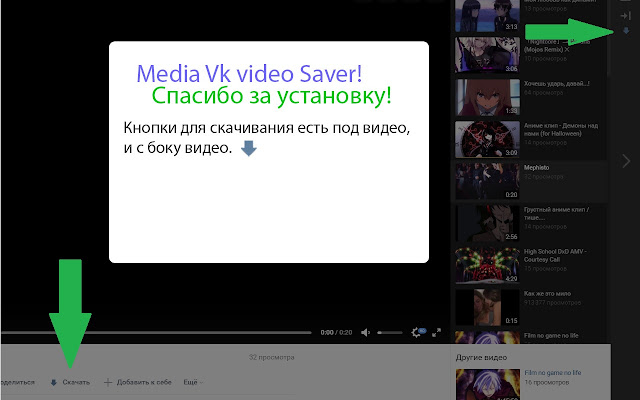Click the playlist title Film no game no life
This screenshot has height=400, width=640.
551,336
